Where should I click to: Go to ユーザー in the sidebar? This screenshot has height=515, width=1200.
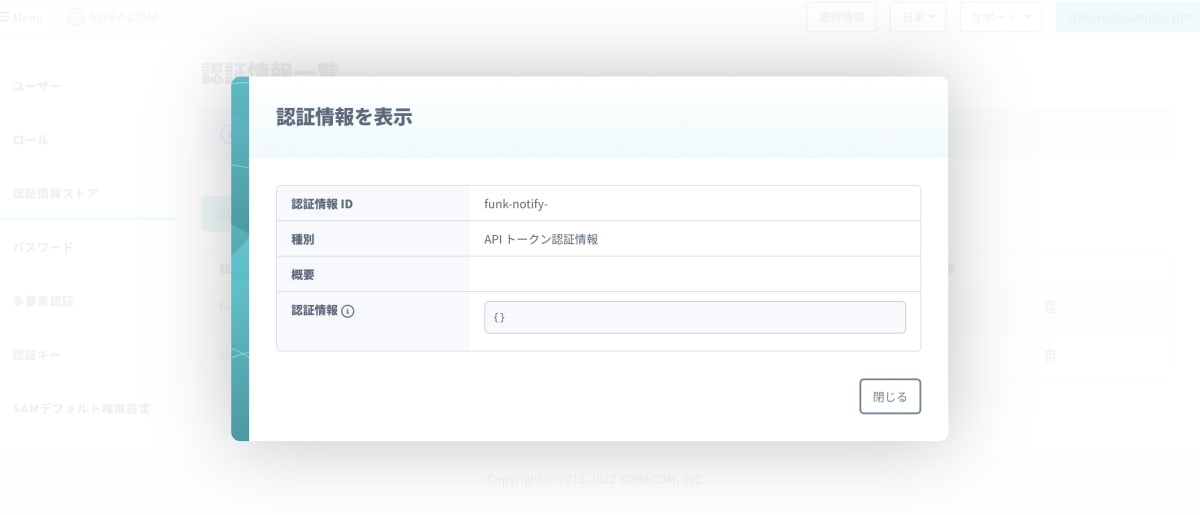click(37, 87)
